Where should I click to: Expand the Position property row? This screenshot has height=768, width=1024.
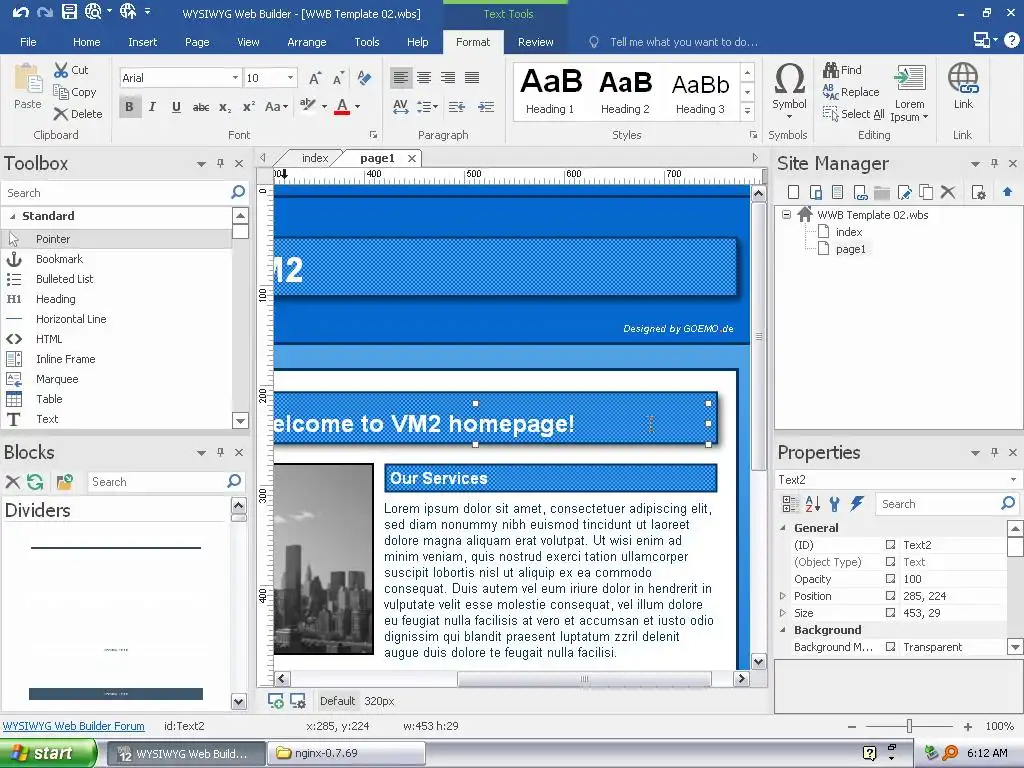783,596
